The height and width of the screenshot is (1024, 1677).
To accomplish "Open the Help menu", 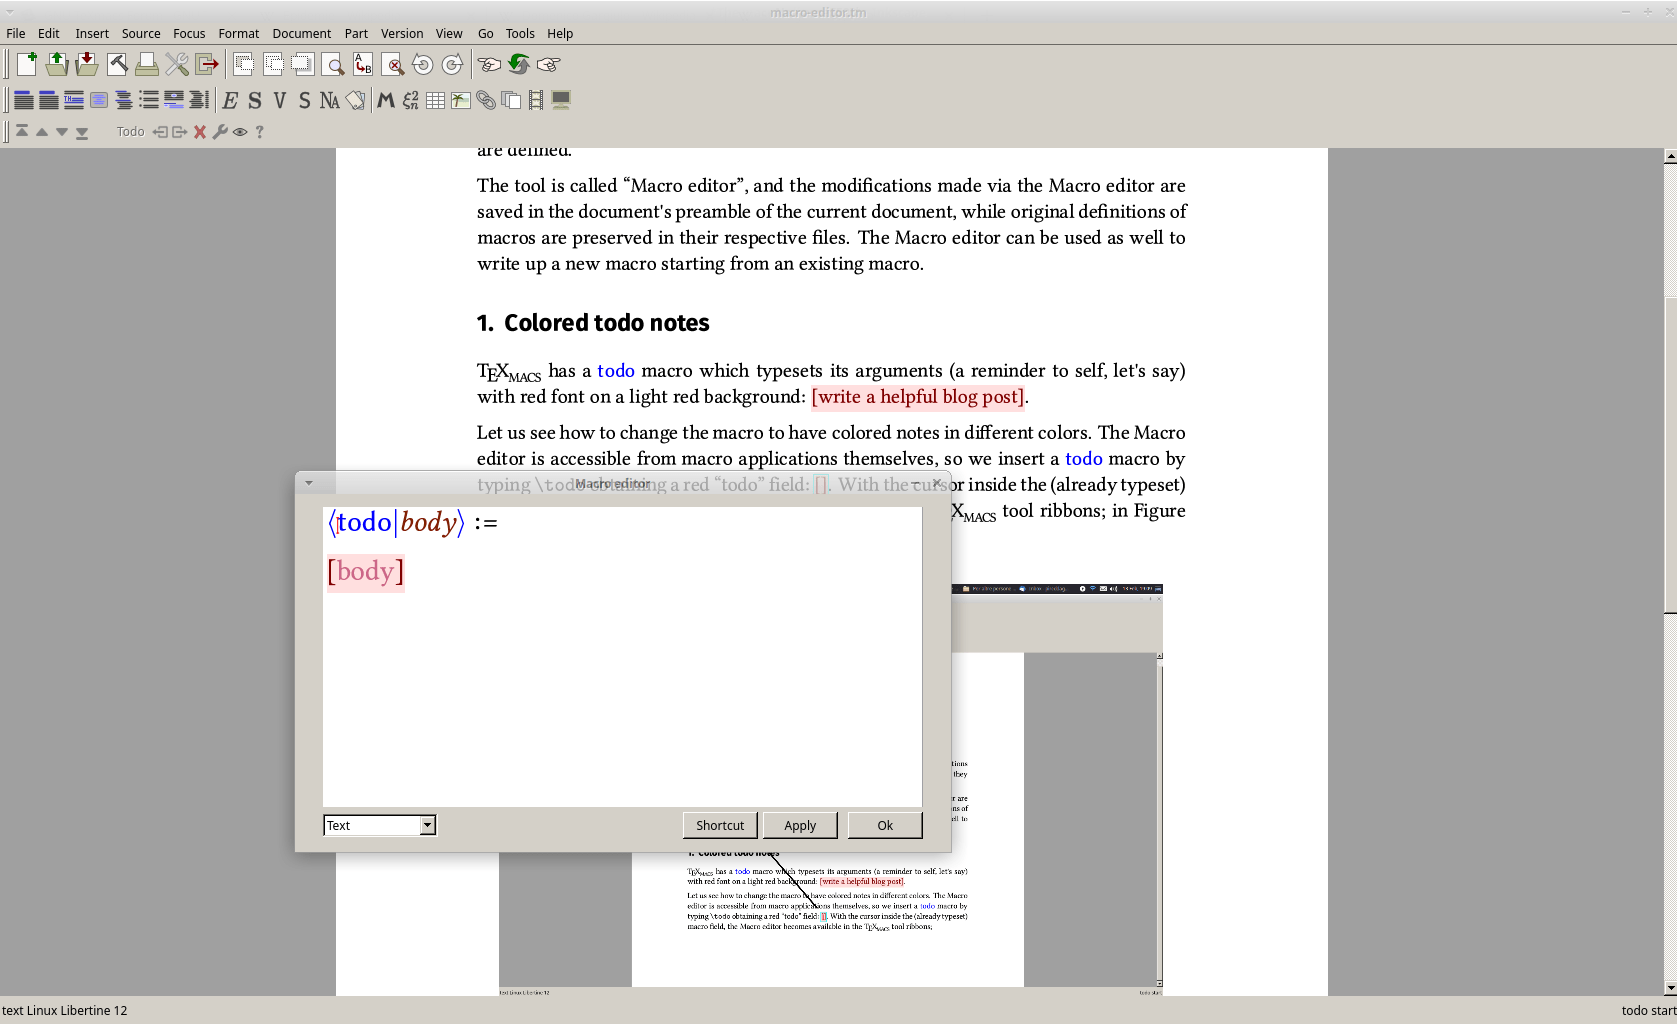I will click(560, 33).
